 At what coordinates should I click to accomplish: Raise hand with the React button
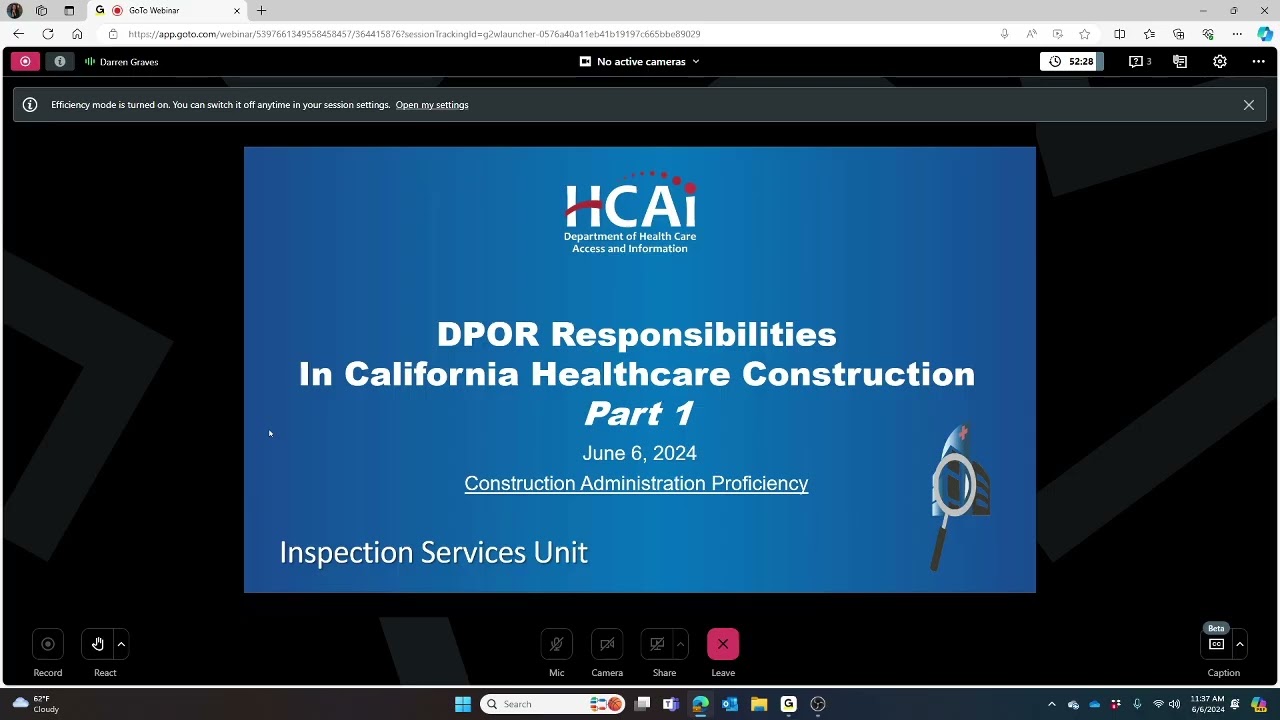[x=98, y=644]
